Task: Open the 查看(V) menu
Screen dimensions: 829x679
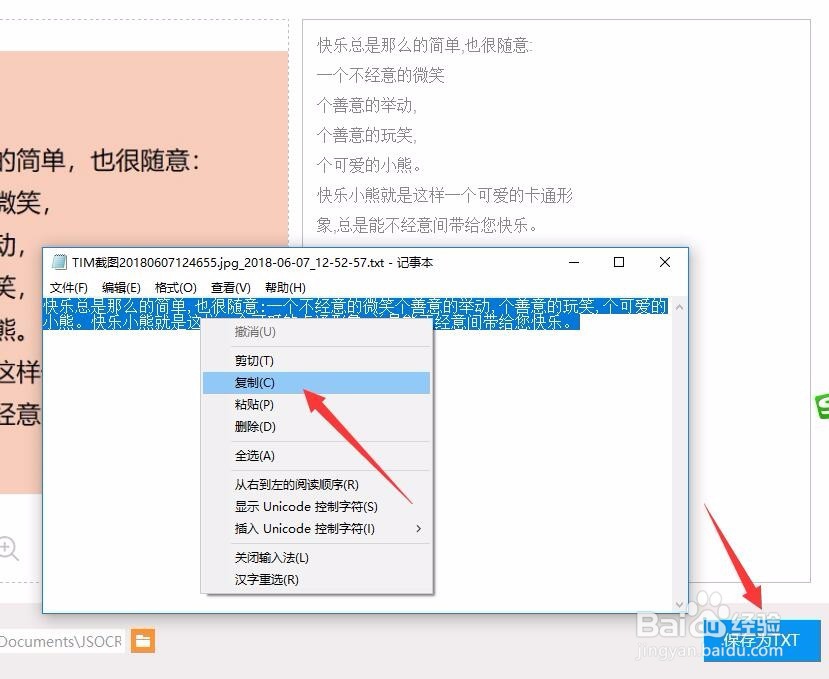Action: 228,287
